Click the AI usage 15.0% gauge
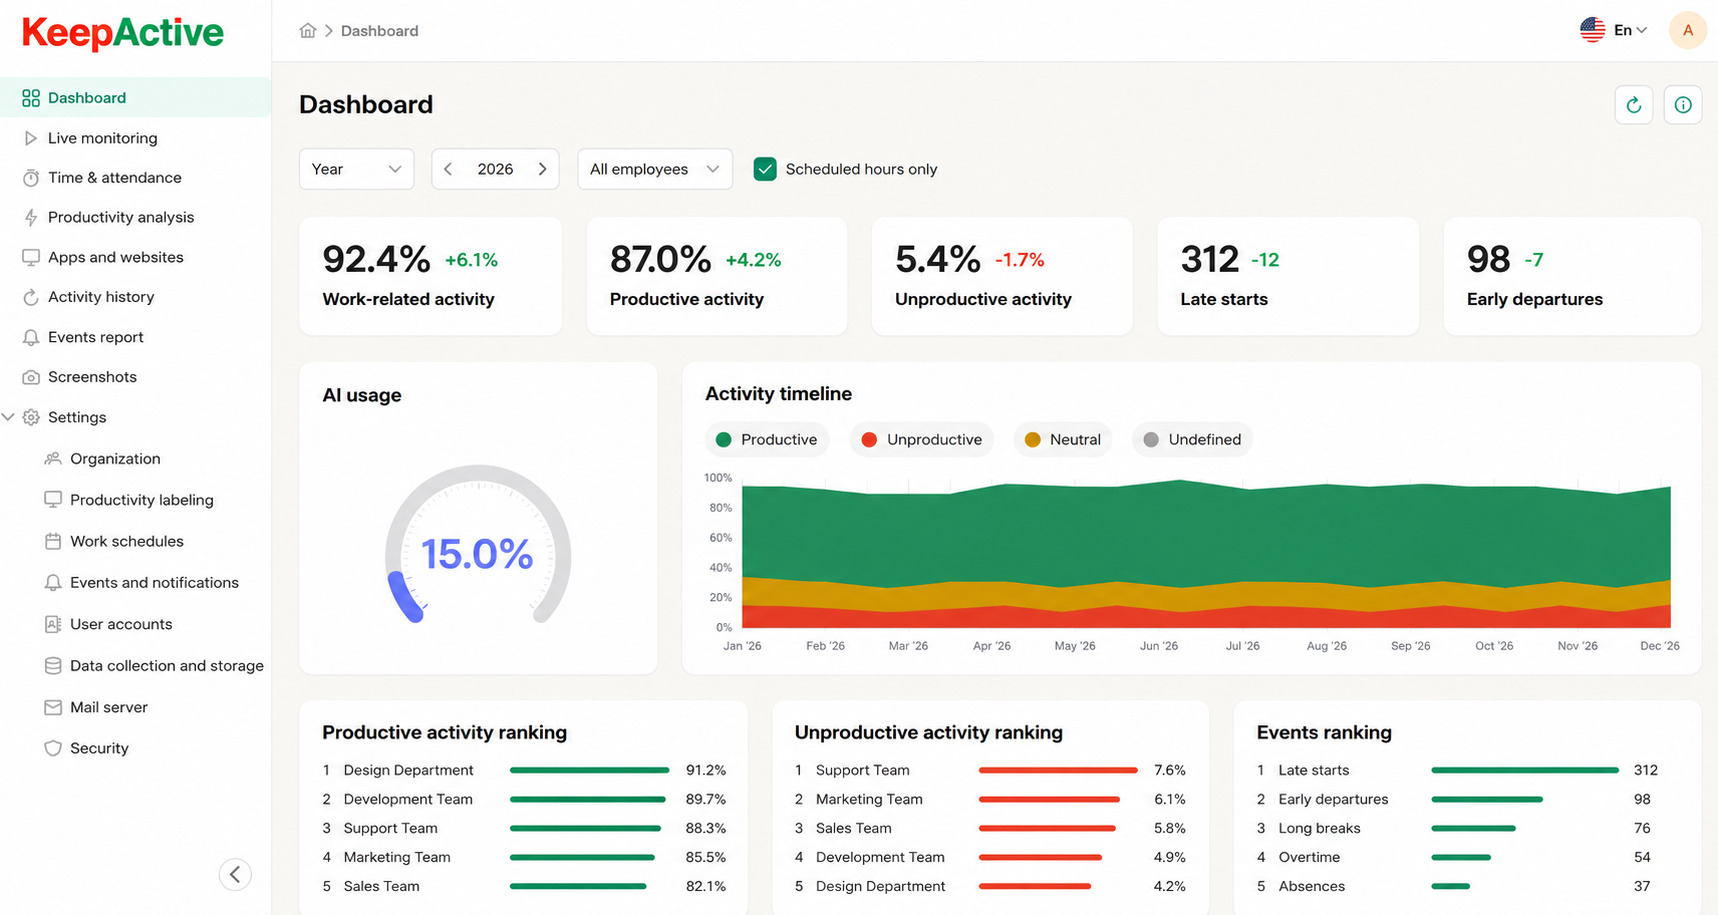Image resolution: width=1718 pixels, height=915 pixels. (478, 545)
